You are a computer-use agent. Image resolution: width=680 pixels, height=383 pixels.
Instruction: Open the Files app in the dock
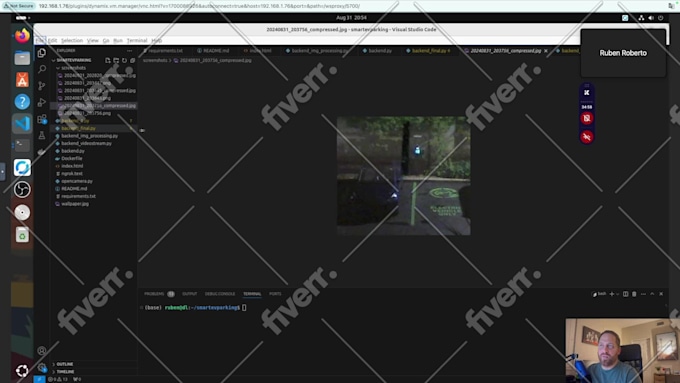[x=22, y=57]
